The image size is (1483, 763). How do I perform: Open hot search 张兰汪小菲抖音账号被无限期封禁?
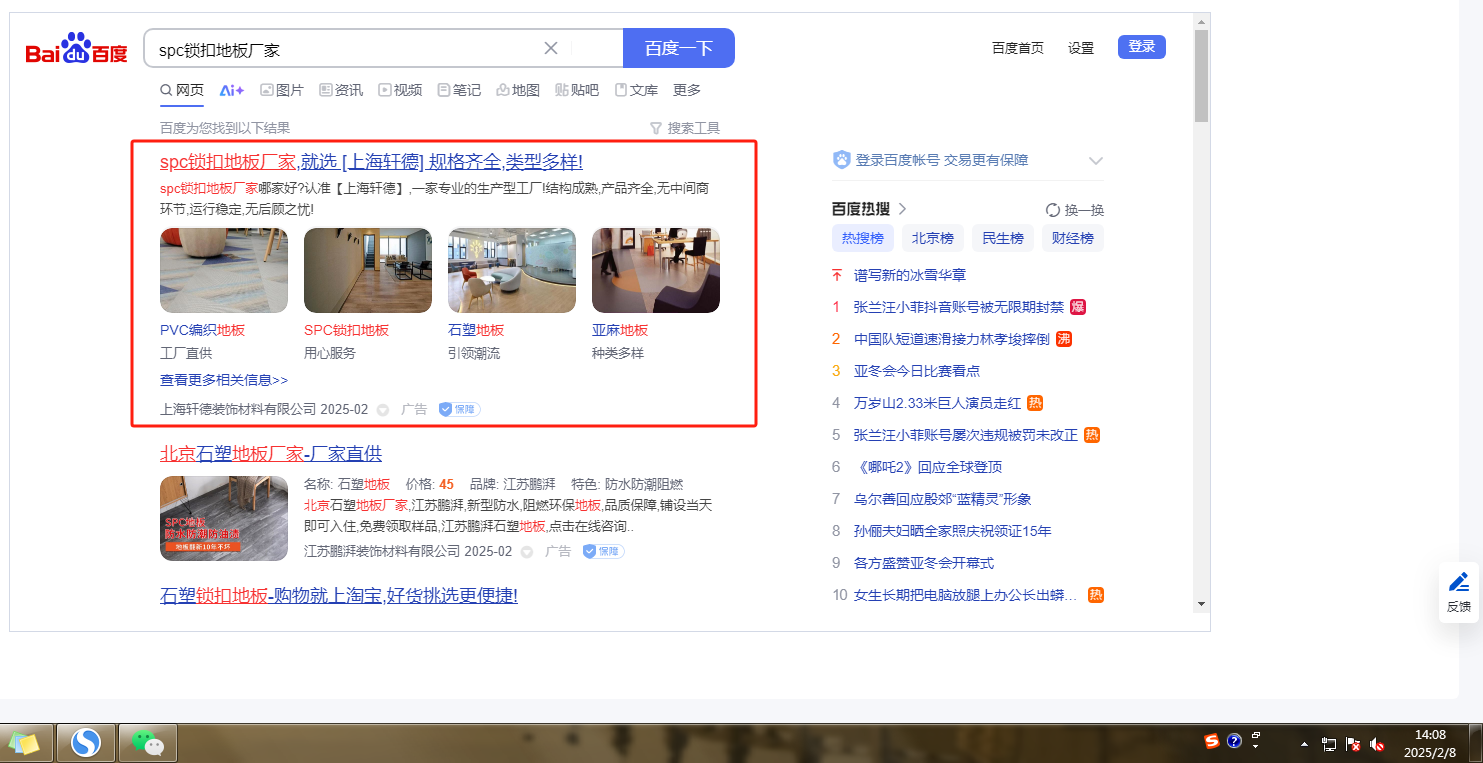[x=959, y=307]
